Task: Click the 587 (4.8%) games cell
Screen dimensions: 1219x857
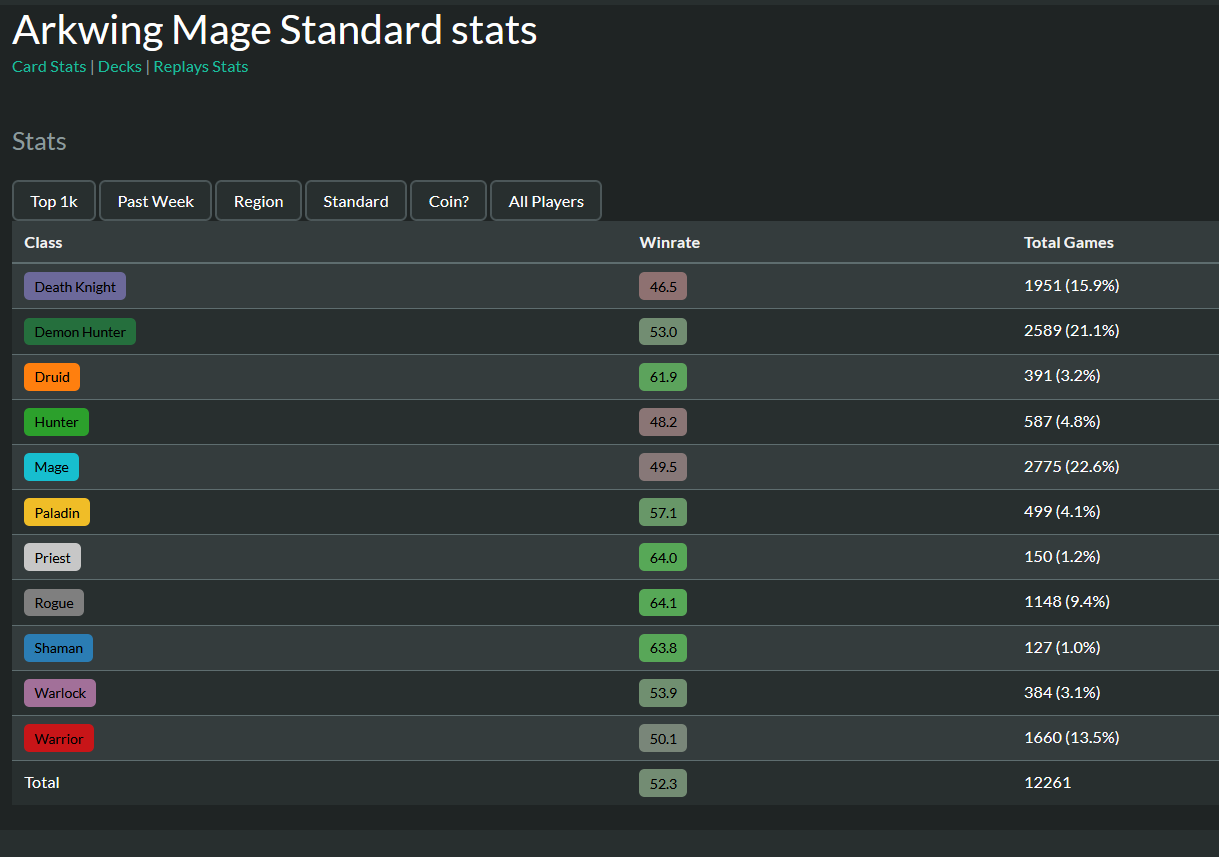Action: (x=1062, y=422)
